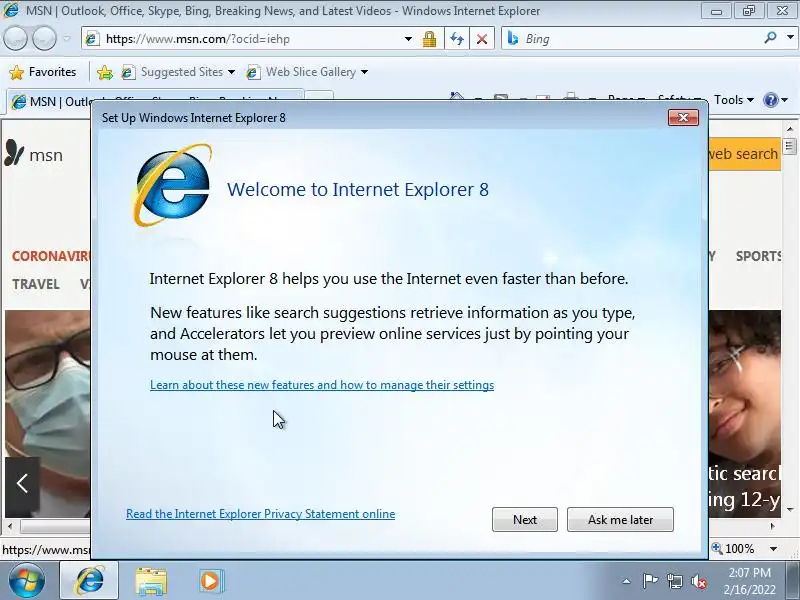800x600 pixels.
Task: Open Windows Media Player from taskbar
Action: 210,581
